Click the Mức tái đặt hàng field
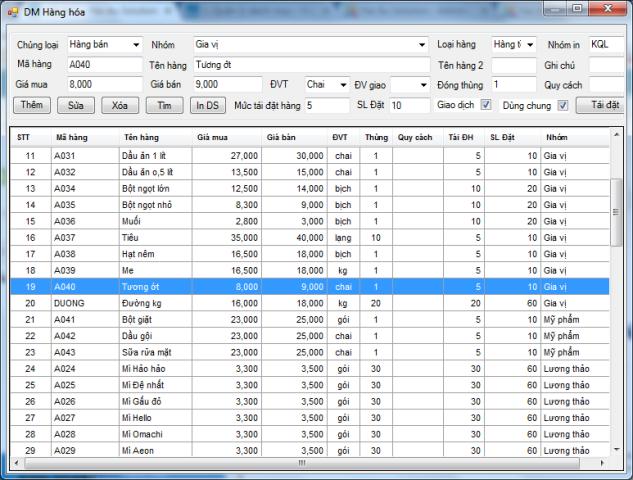 [x=327, y=105]
